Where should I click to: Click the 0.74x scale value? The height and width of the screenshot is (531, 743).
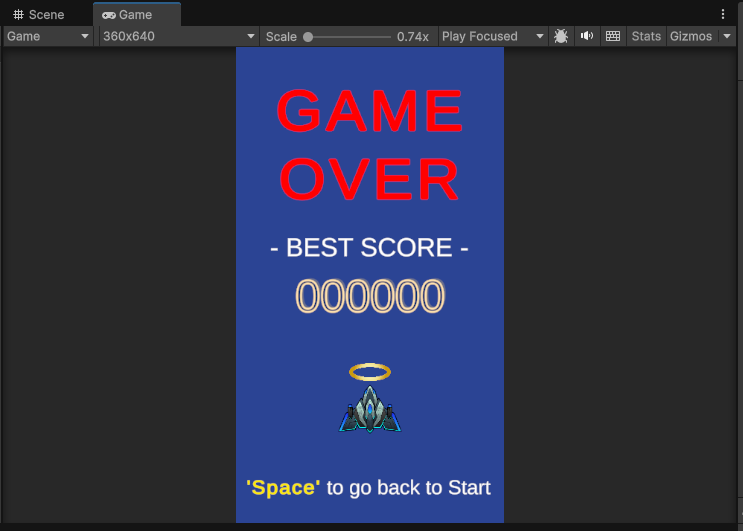(x=413, y=37)
